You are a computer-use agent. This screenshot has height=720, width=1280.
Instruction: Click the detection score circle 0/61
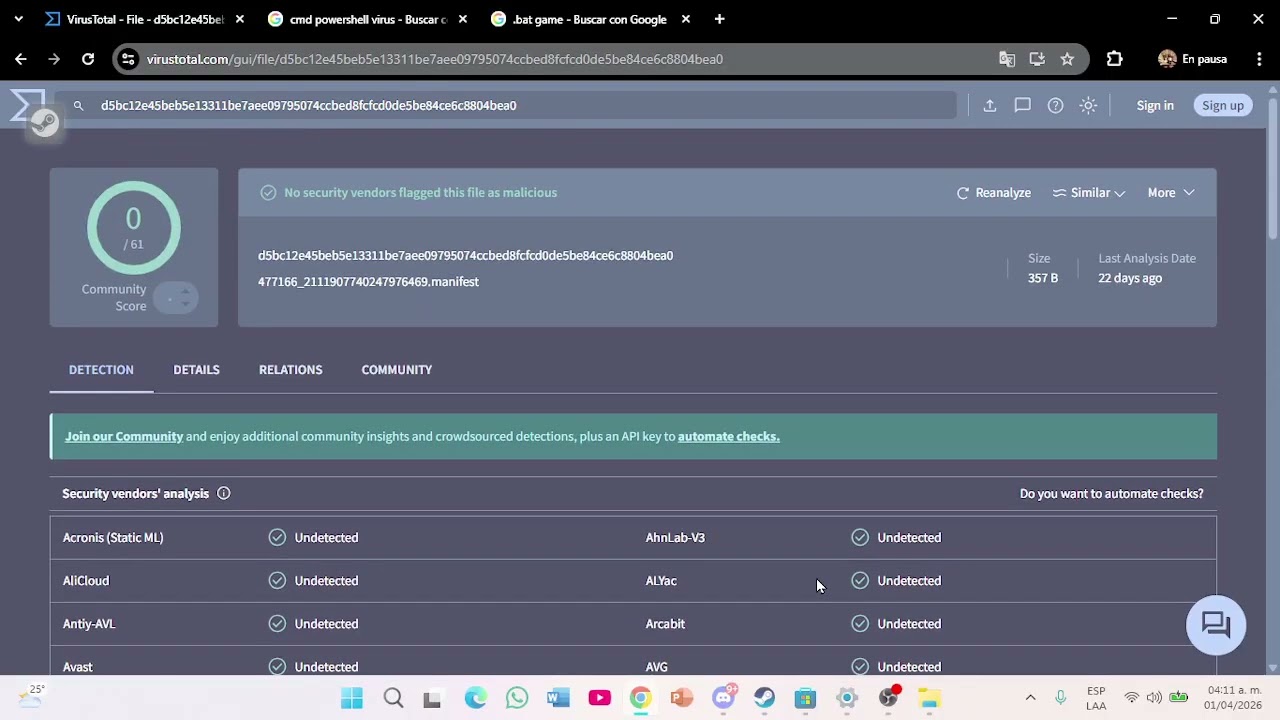133,228
